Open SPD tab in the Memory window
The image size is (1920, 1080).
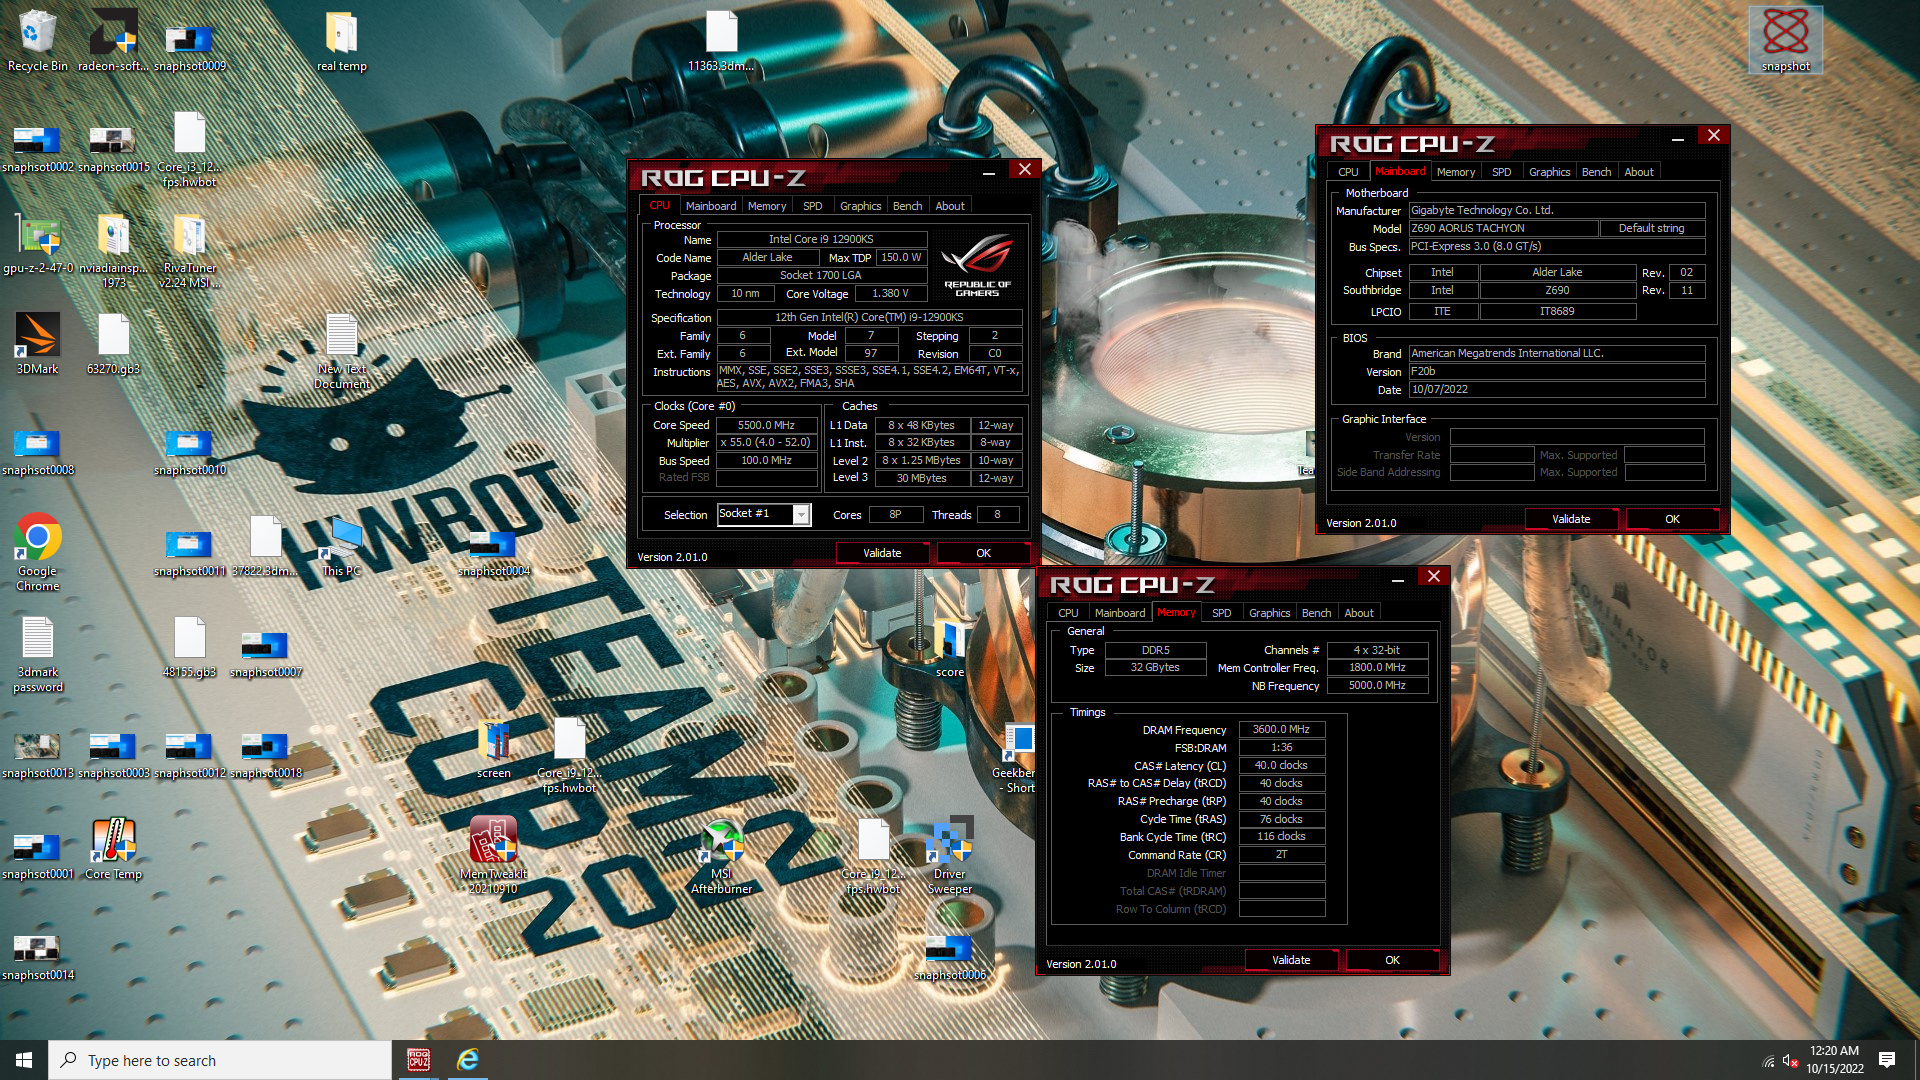click(x=1222, y=613)
